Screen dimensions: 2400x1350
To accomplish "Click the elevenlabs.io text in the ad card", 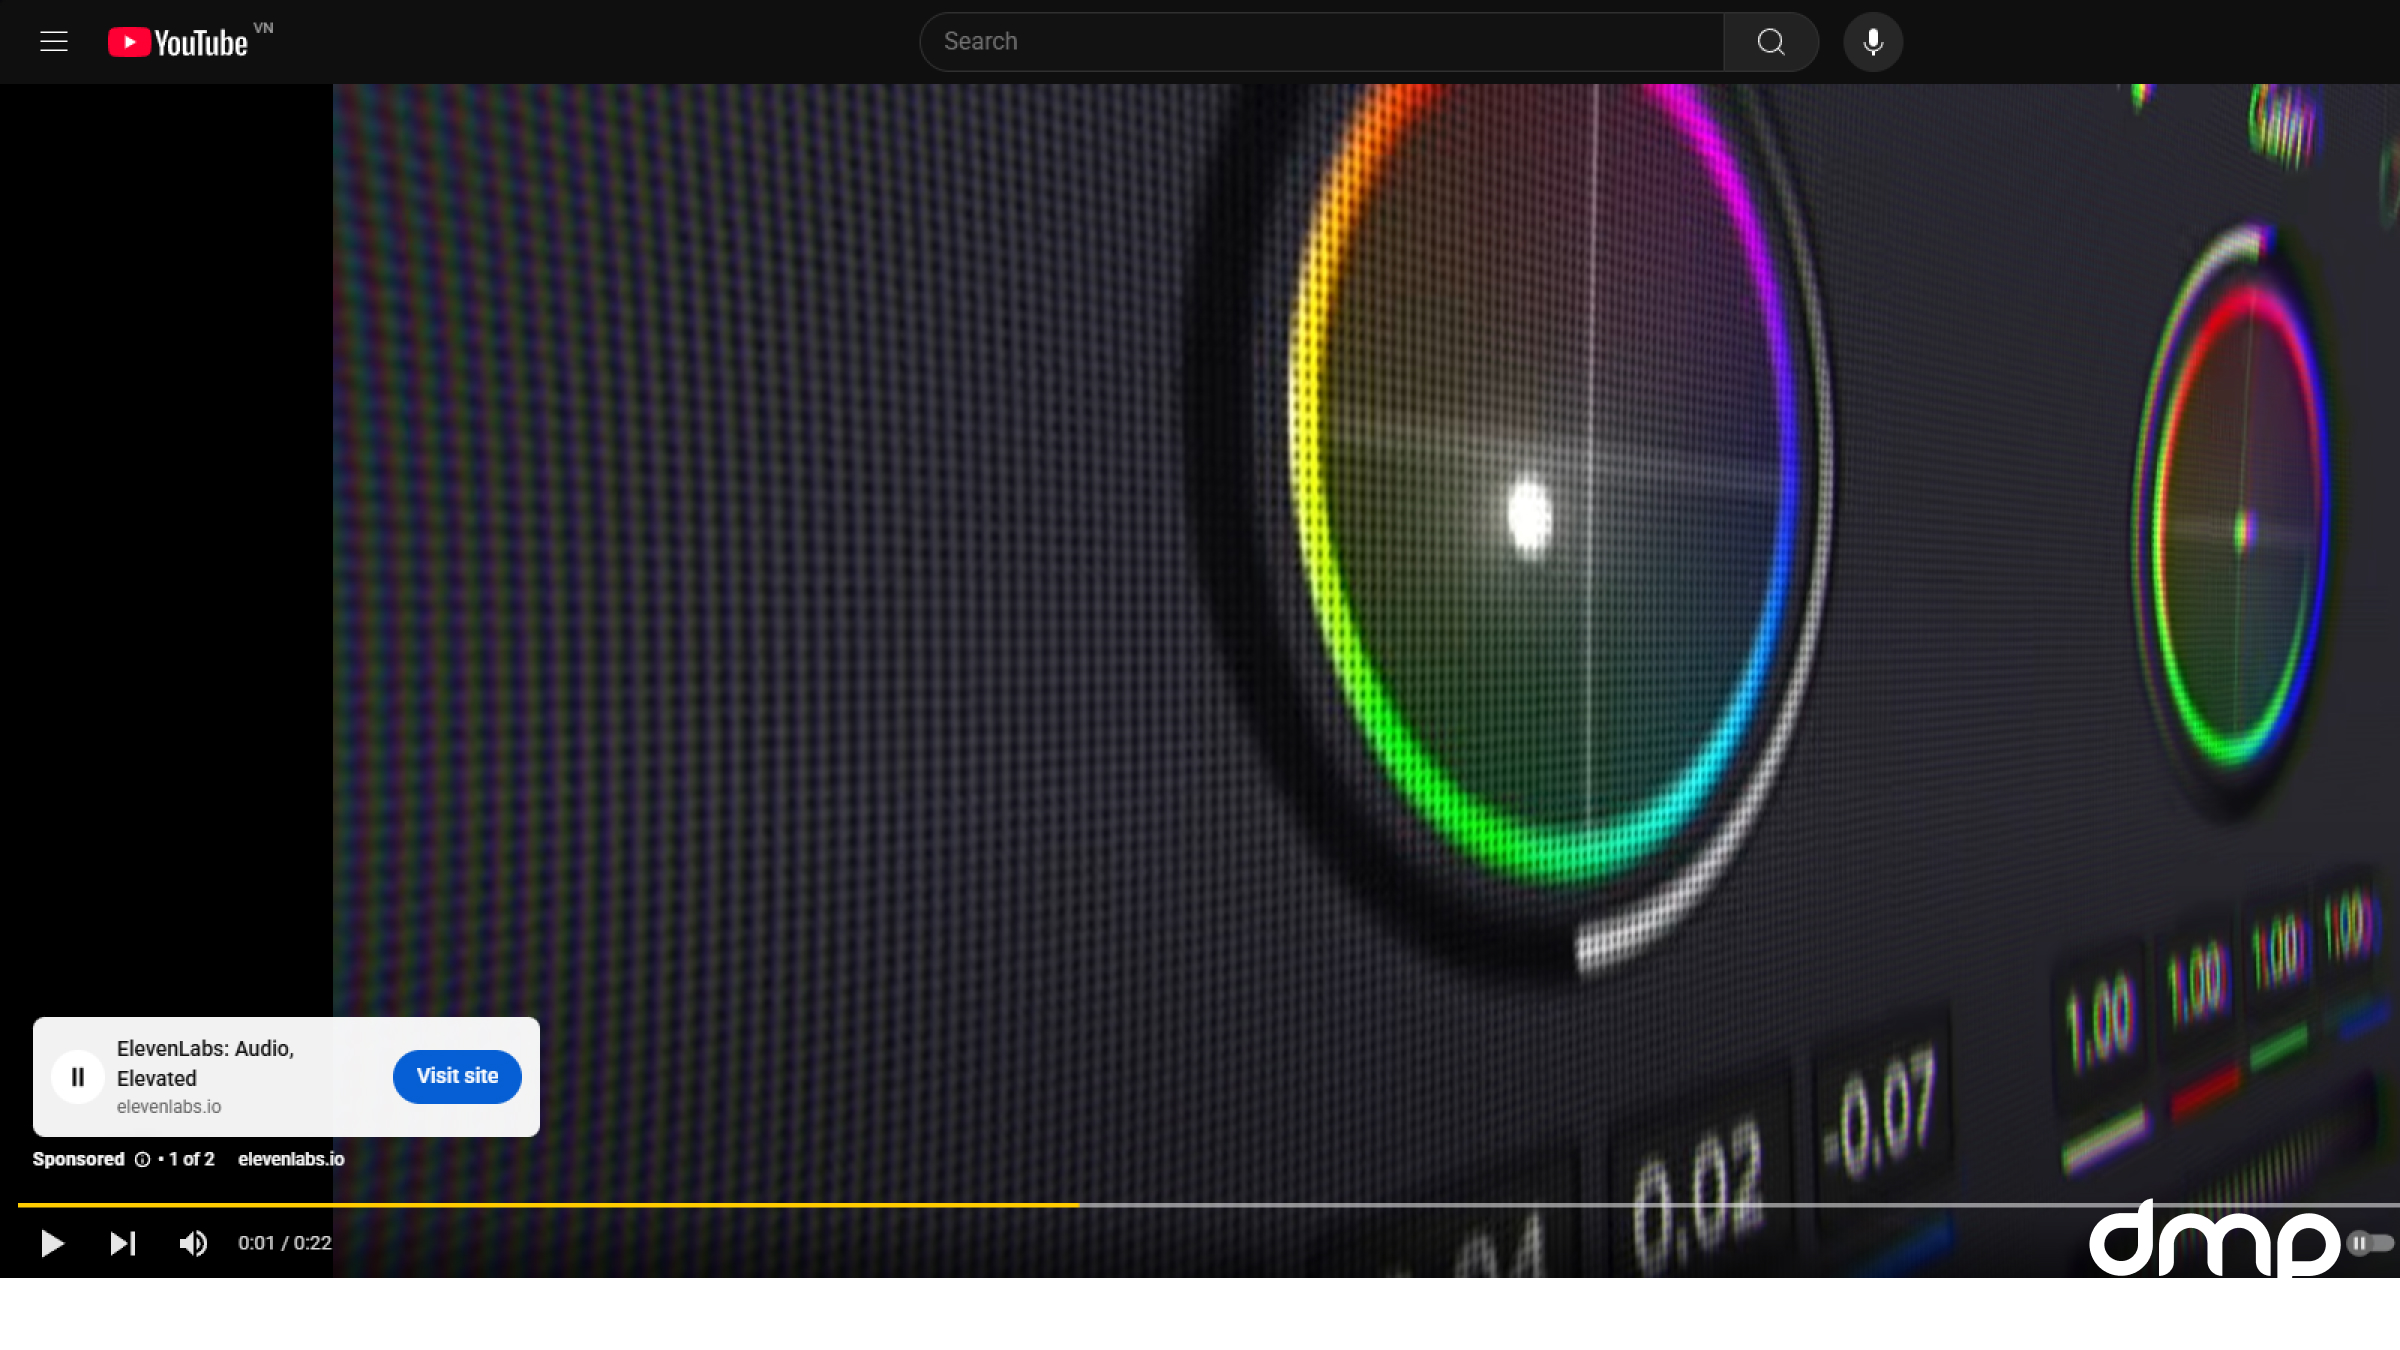I will pos(169,1107).
